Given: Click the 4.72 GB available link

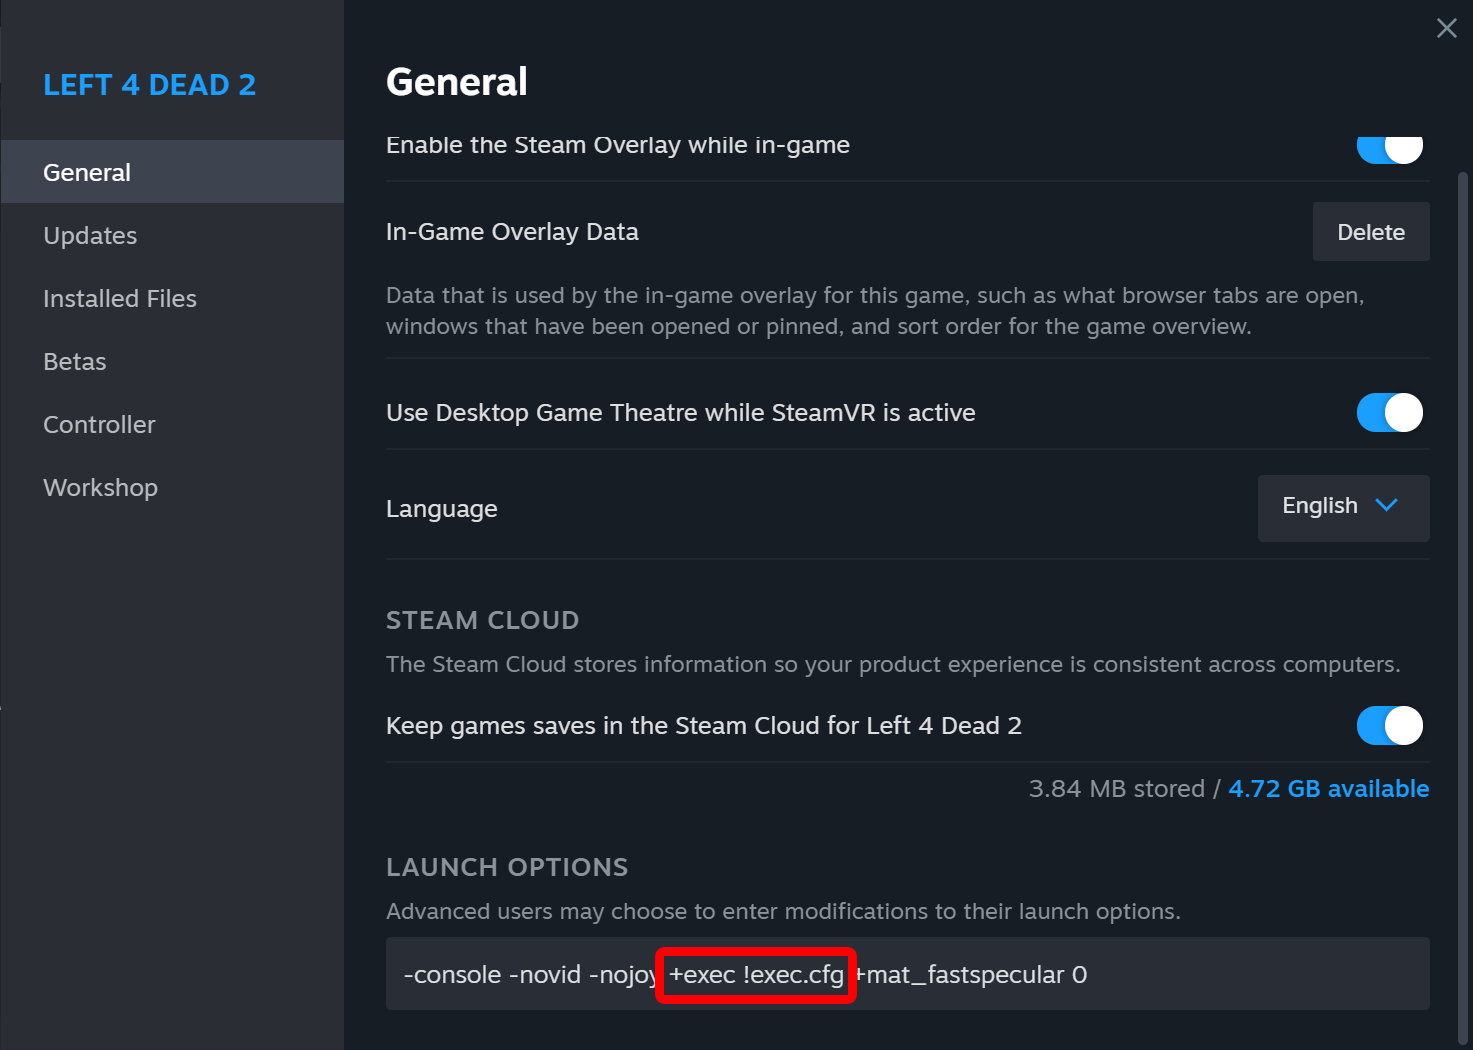Looking at the screenshot, I should pyautogui.click(x=1328, y=788).
